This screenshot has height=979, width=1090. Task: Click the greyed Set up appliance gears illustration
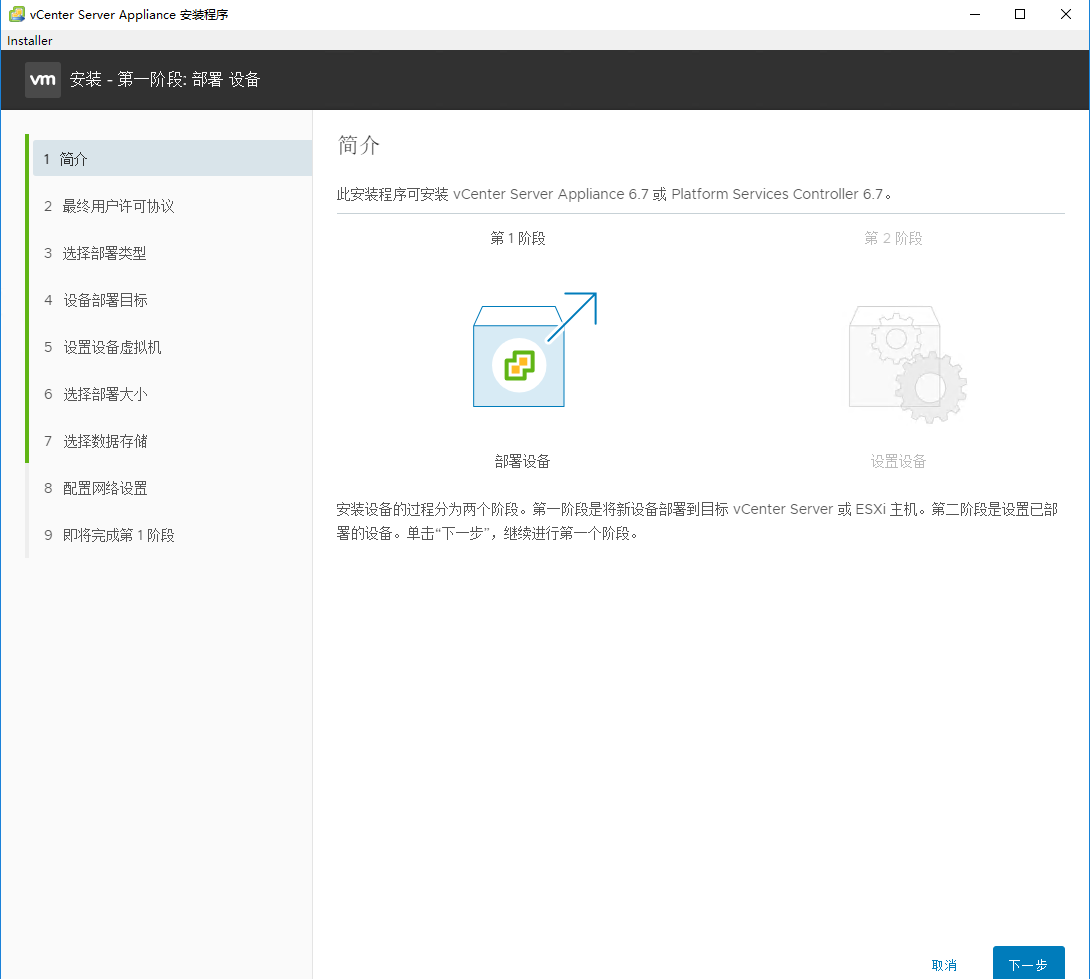coord(907,364)
